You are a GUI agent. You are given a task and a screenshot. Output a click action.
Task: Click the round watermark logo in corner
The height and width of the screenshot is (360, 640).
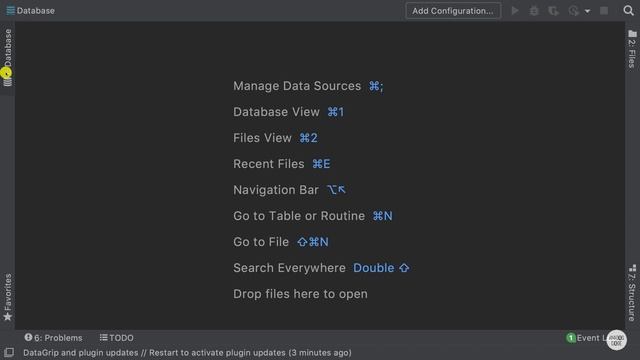[x=616, y=340]
